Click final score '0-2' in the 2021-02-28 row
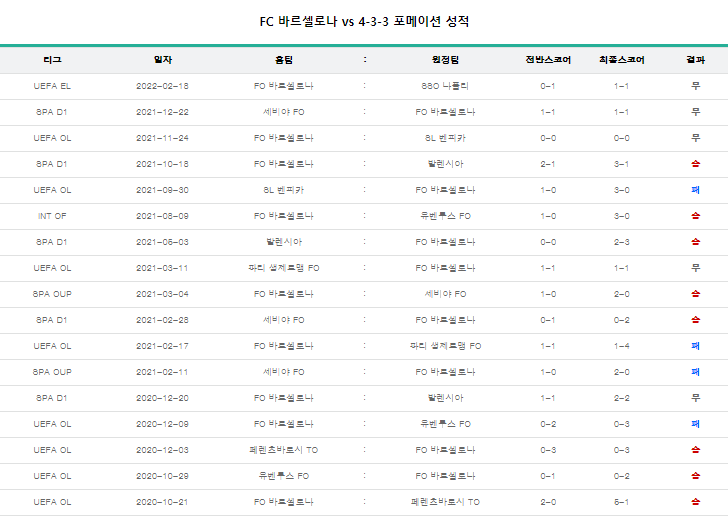 point(621,320)
